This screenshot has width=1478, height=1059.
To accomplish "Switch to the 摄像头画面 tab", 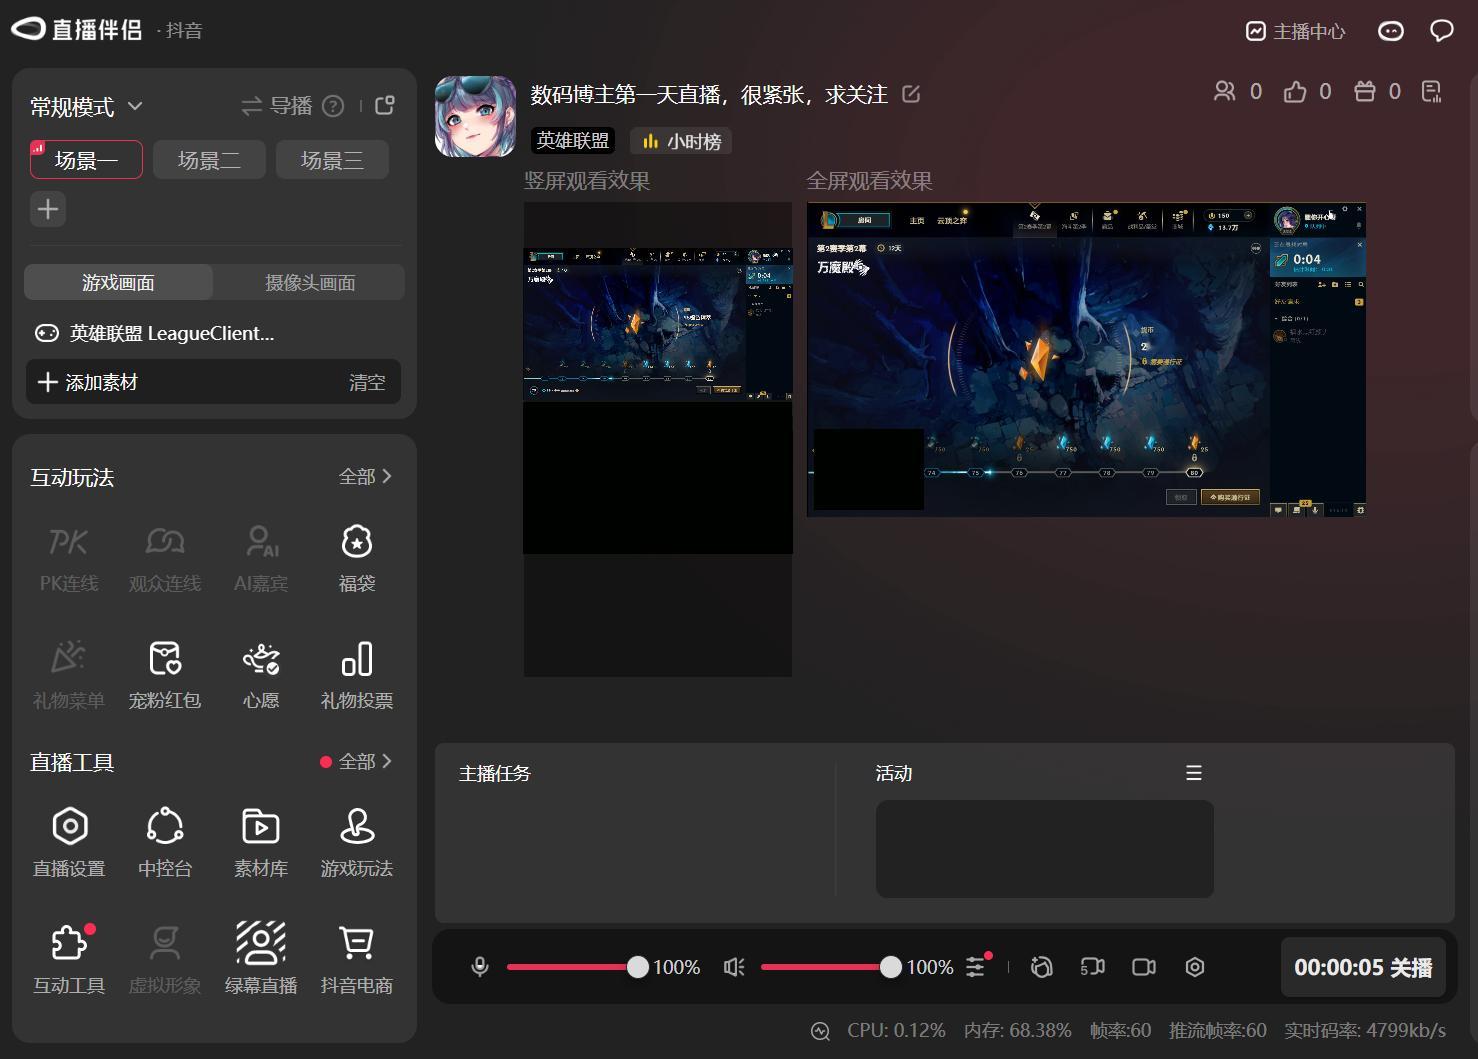I will [310, 283].
